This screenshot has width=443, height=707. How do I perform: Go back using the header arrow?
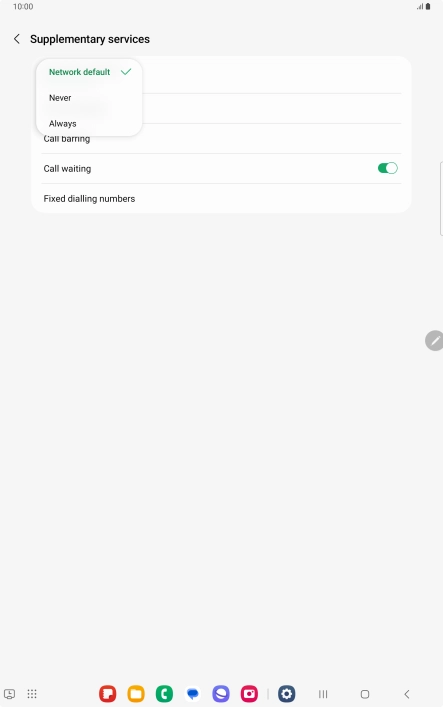17,39
